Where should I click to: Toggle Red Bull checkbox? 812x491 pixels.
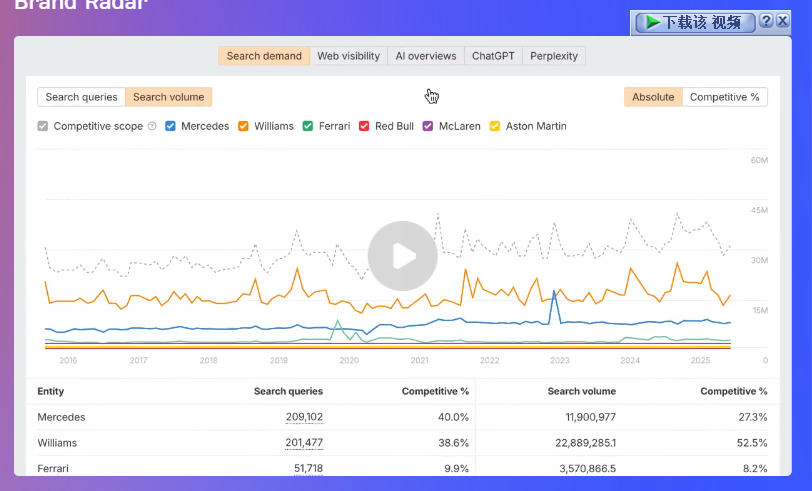tap(364, 126)
